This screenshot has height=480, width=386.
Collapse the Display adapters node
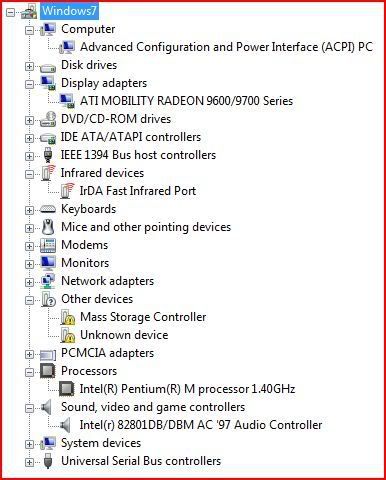tap(29, 84)
